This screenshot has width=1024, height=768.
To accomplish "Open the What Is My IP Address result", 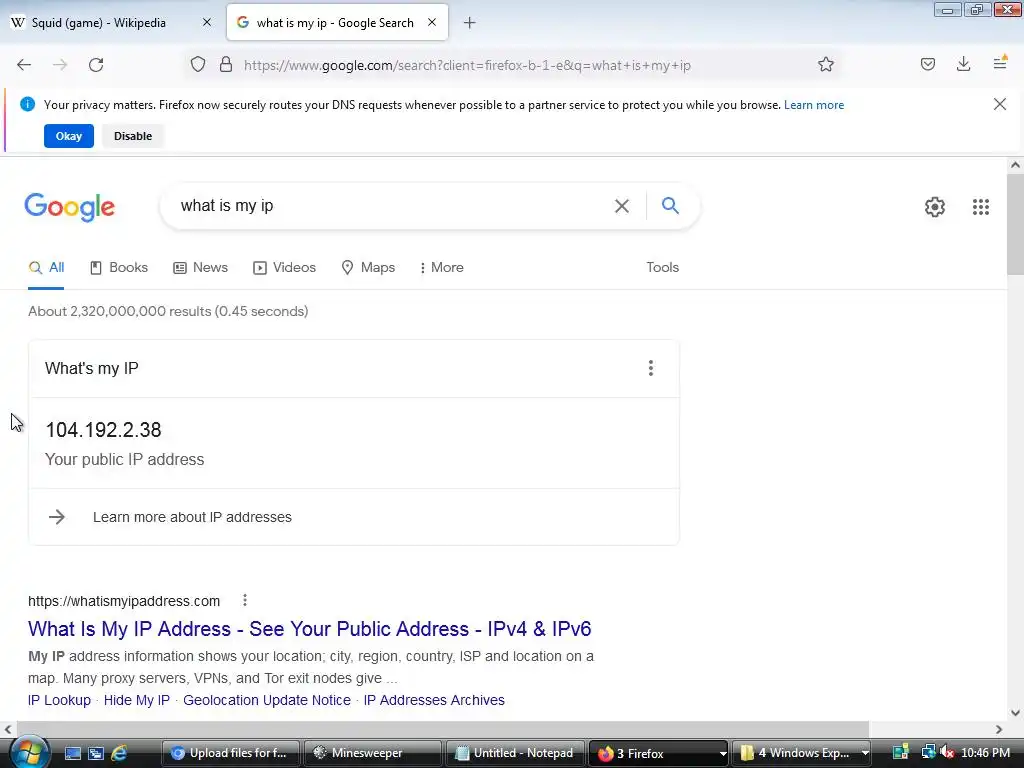I will click(x=310, y=629).
